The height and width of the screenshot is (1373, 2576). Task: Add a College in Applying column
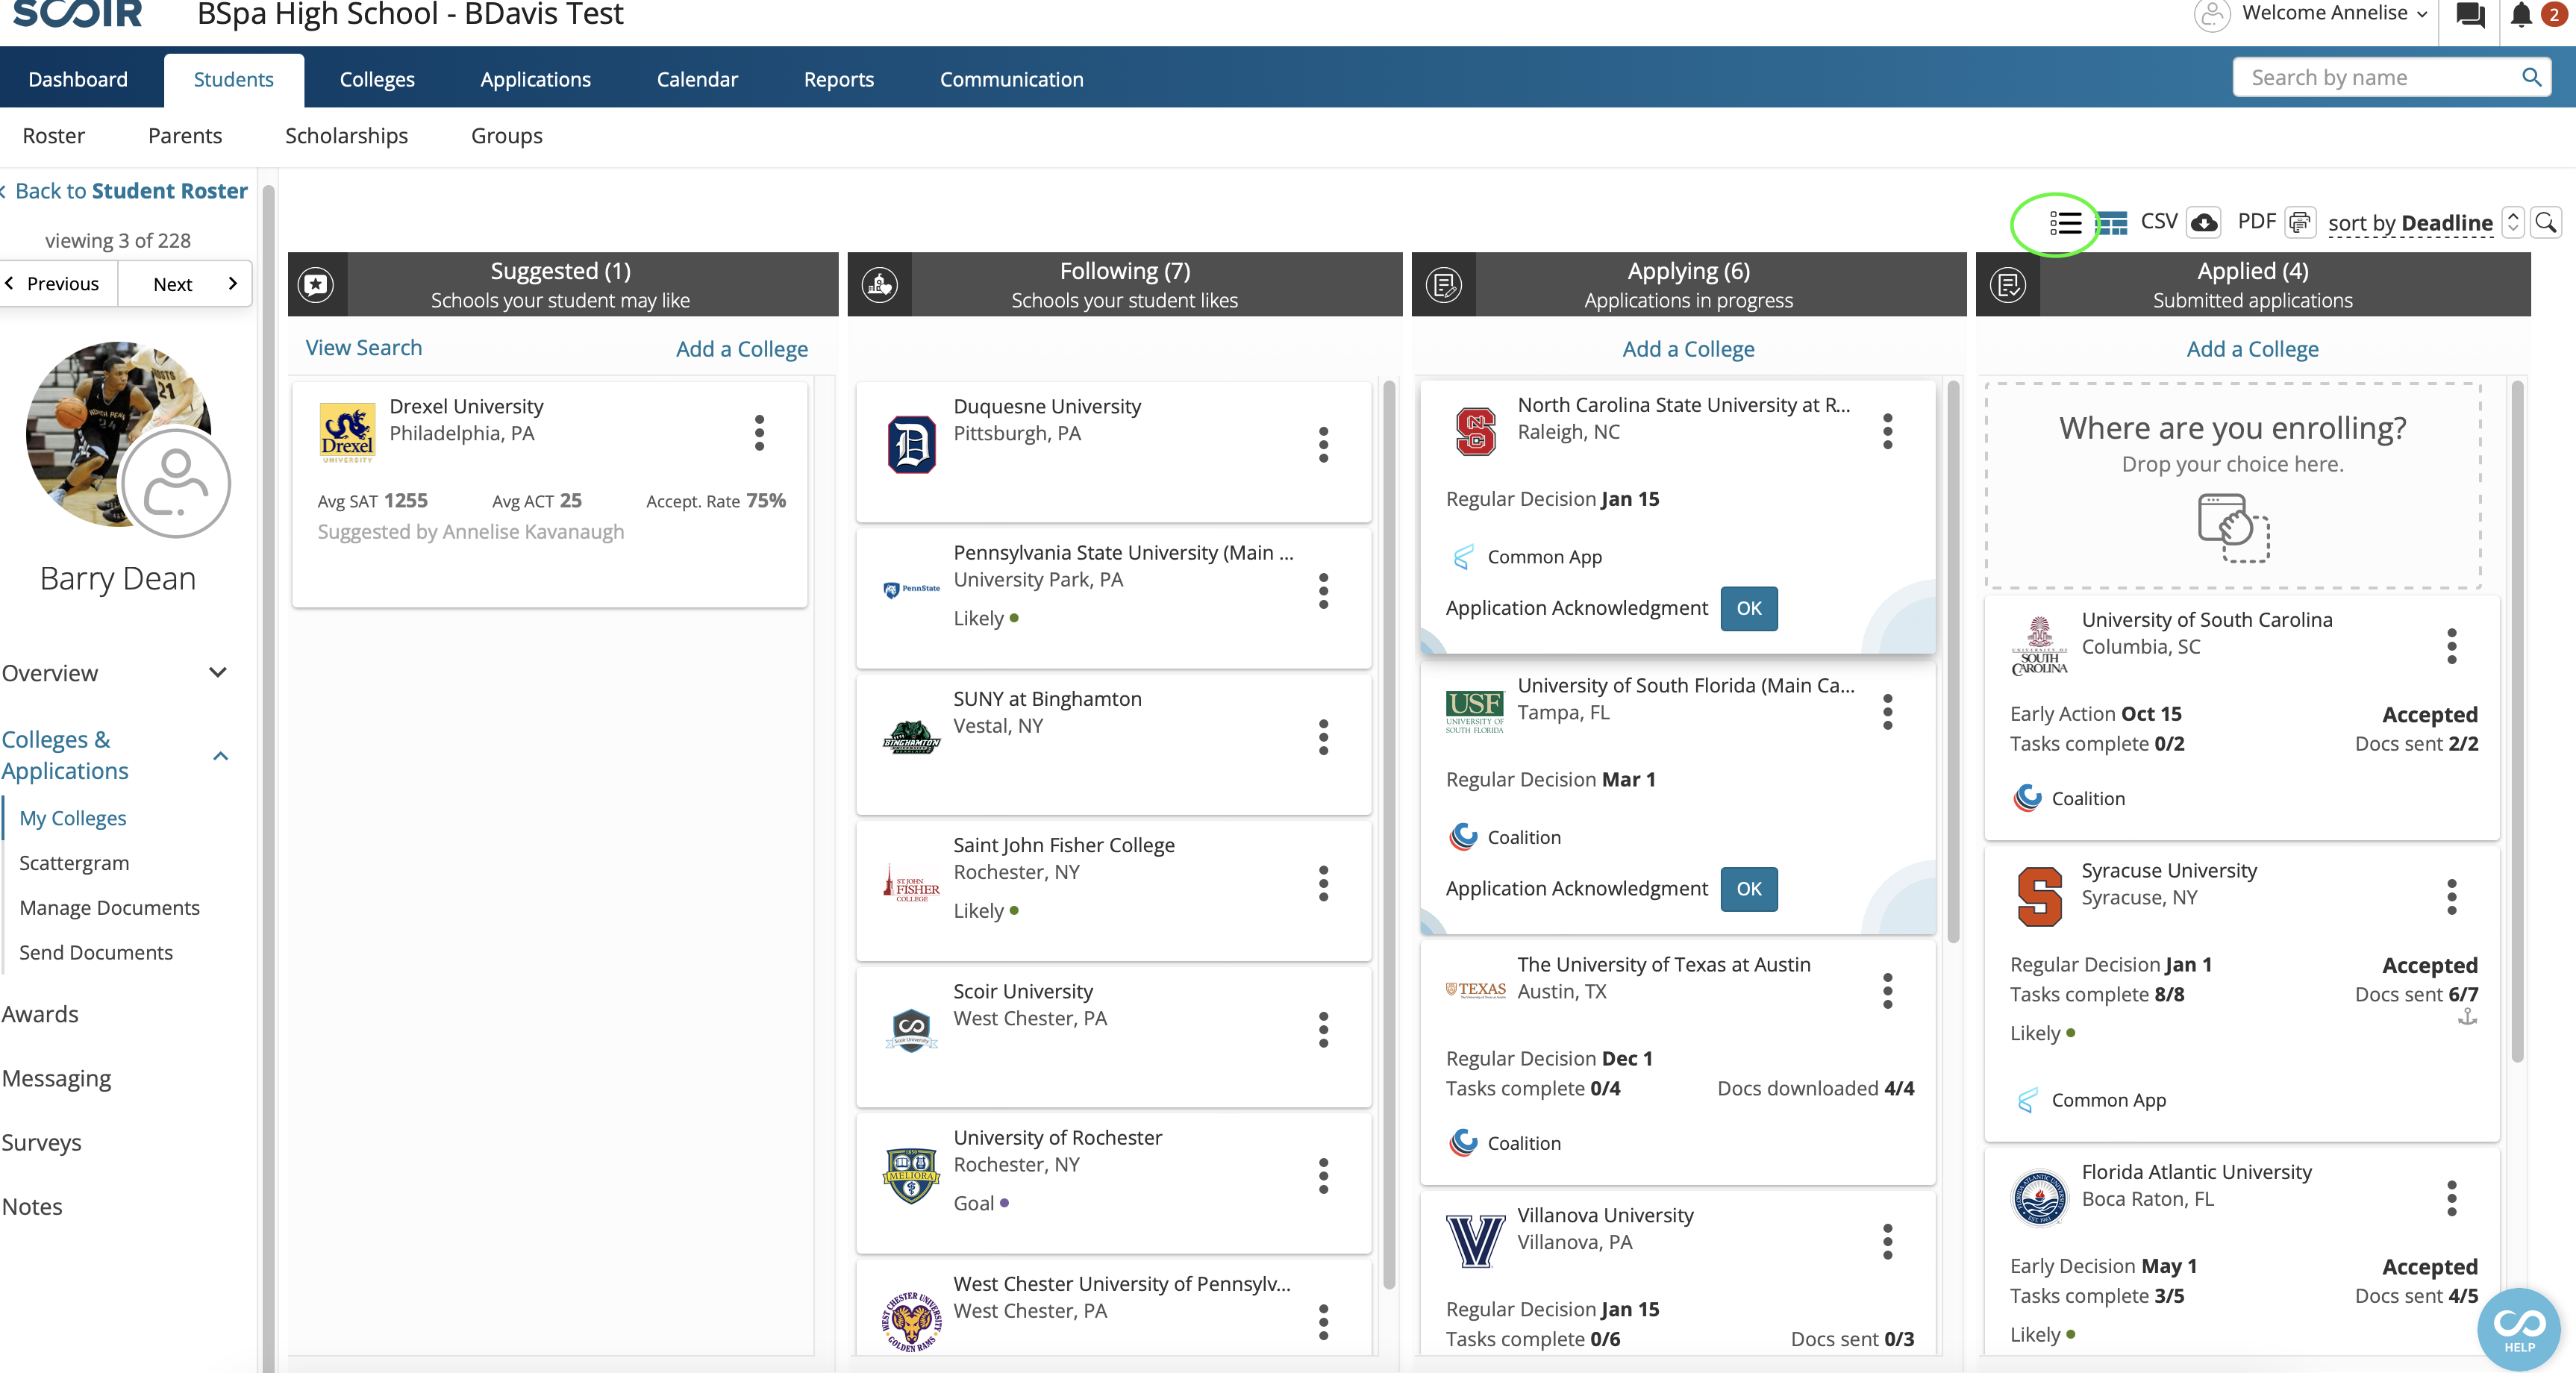pos(1688,349)
